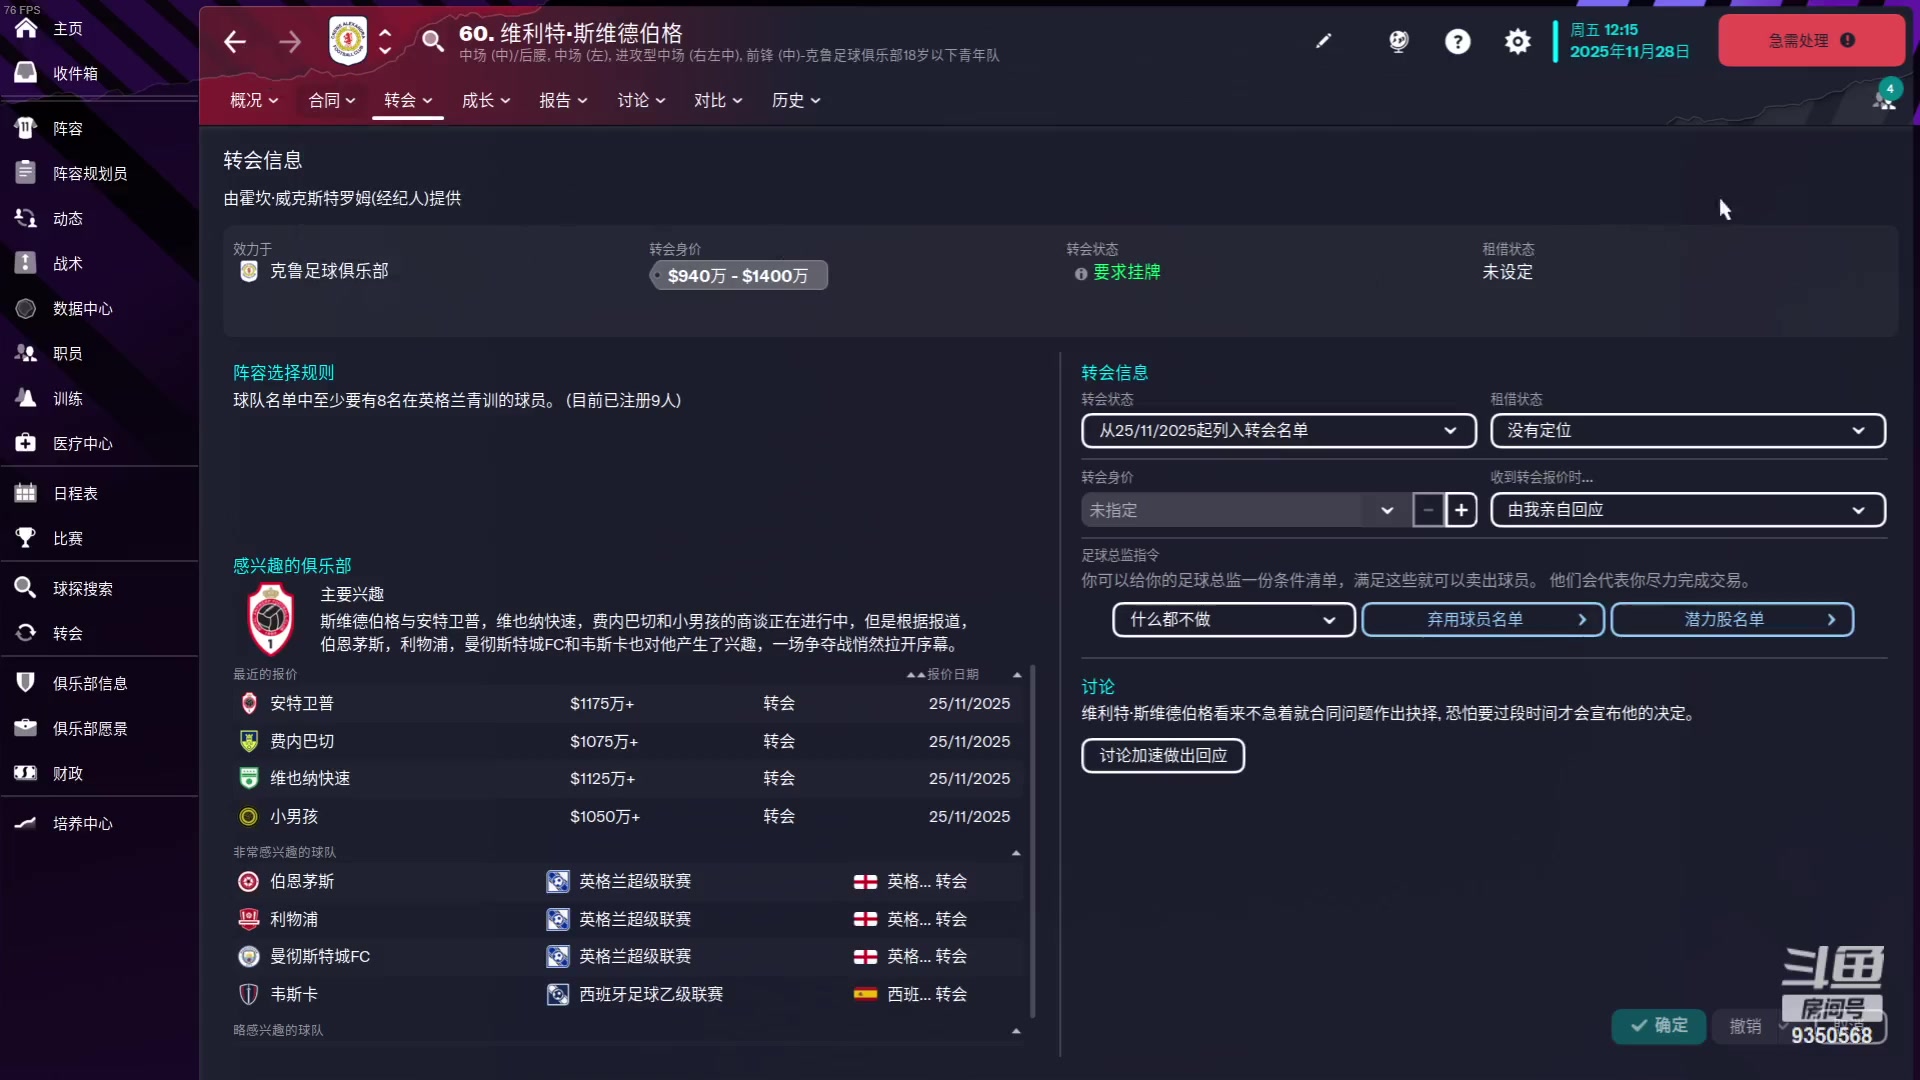Collapse the 非常感兴趣的球队 section
Screen dimensions: 1920x1080
tap(1016, 853)
